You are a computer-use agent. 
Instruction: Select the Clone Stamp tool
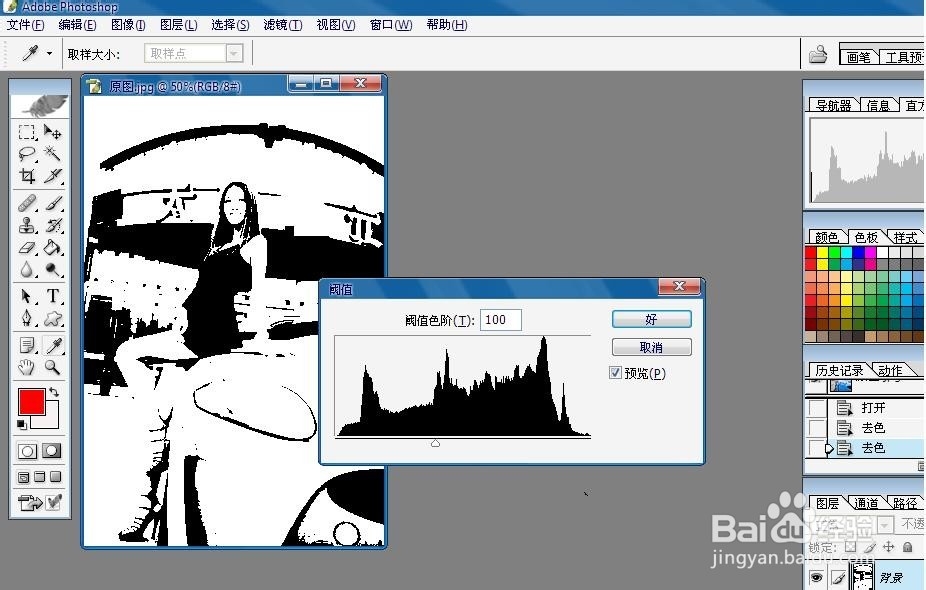[27, 225]
